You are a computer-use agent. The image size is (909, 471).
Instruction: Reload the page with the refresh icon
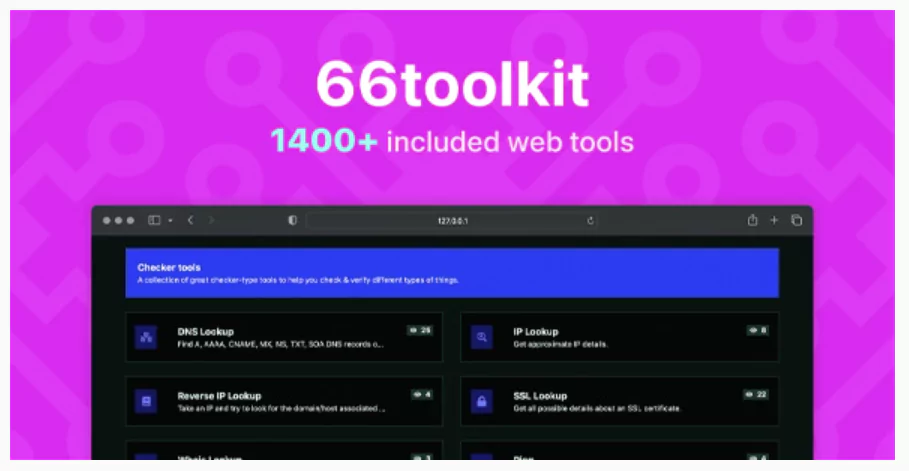(590, 221)
